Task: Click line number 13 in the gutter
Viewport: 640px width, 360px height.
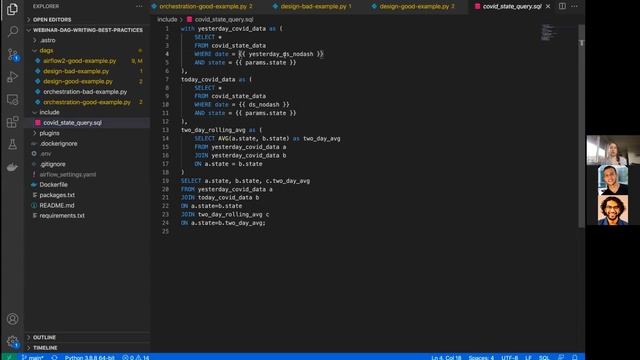Action: tap(165, 130)
